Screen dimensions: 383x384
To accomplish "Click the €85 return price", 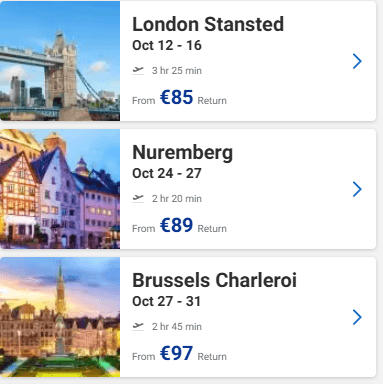I will click(x=176, y=97).
